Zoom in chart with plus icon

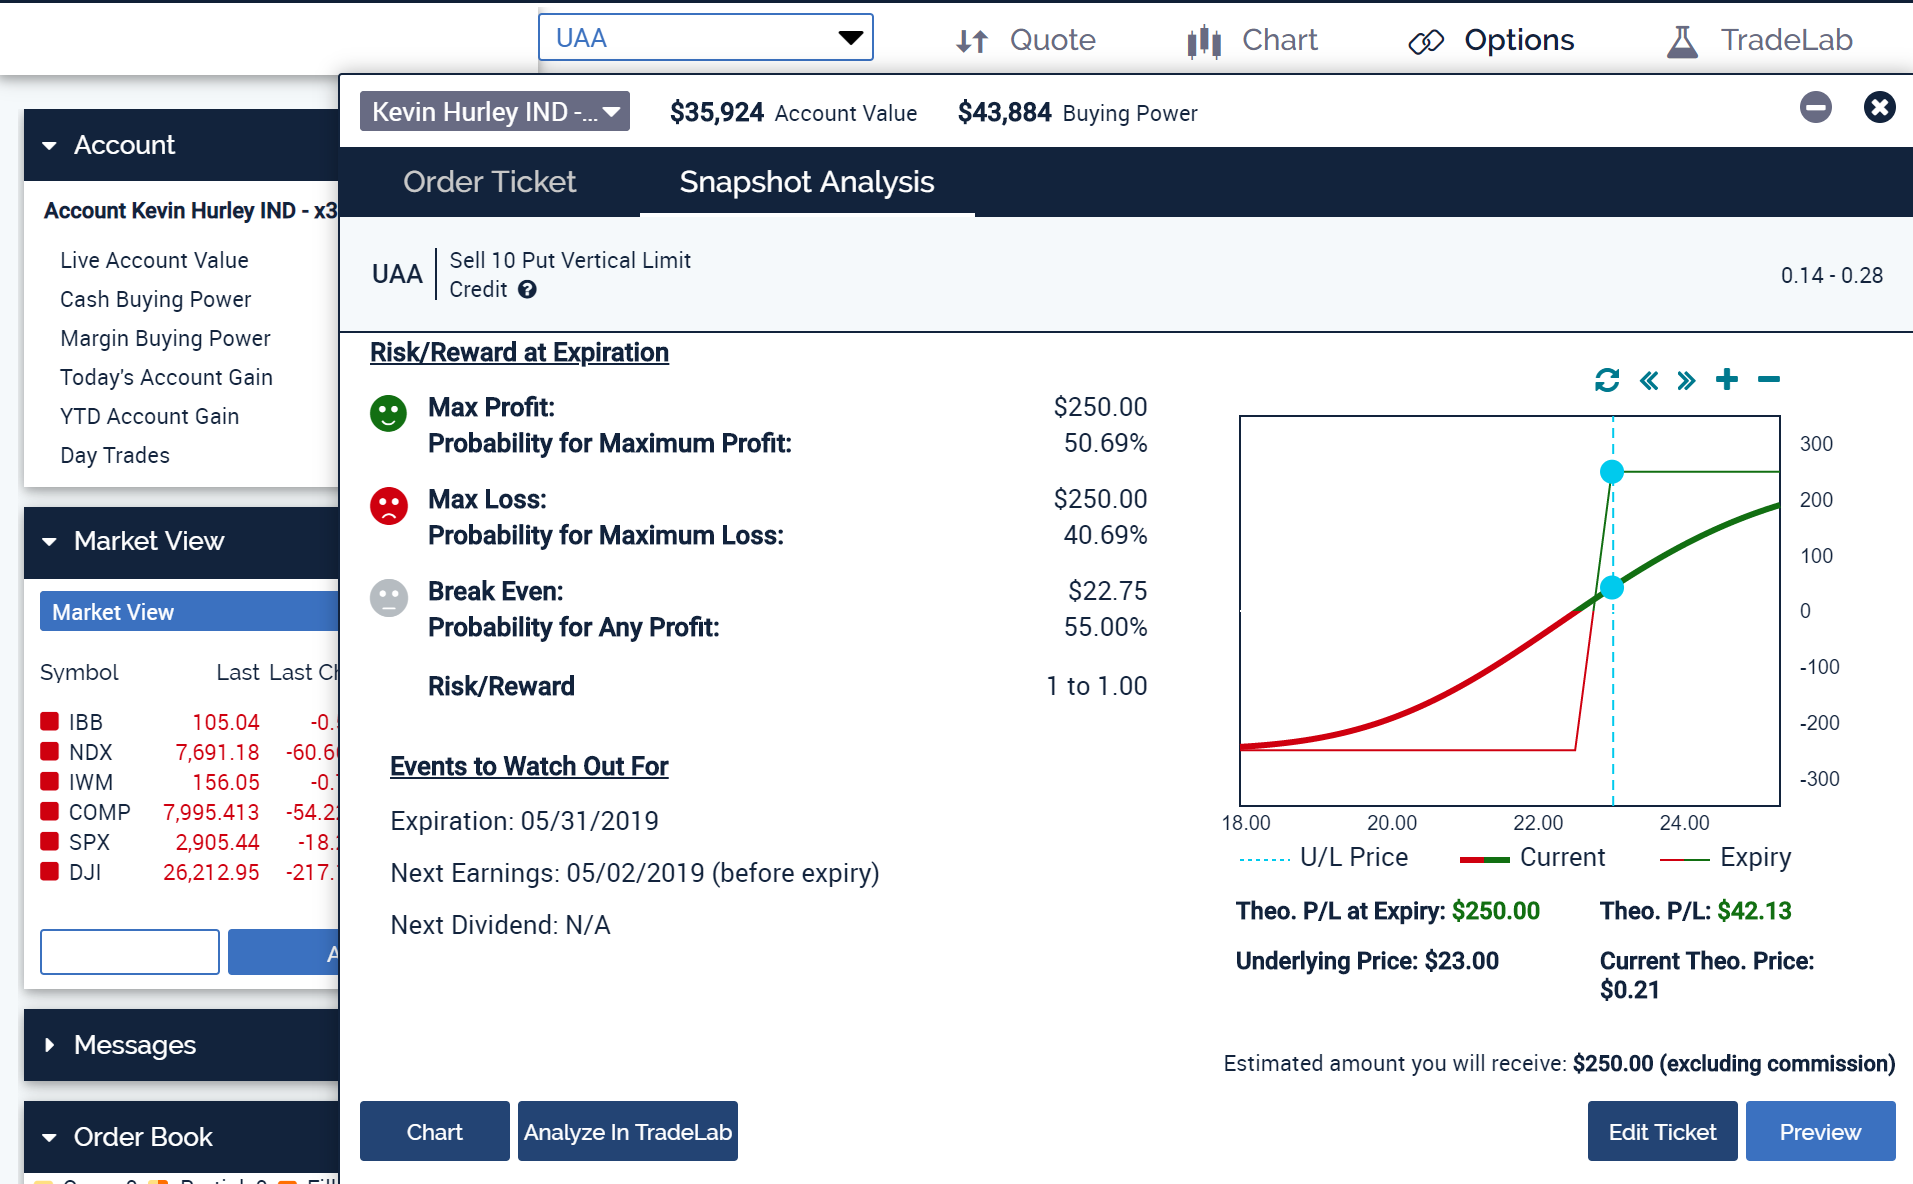(1726, 380)
